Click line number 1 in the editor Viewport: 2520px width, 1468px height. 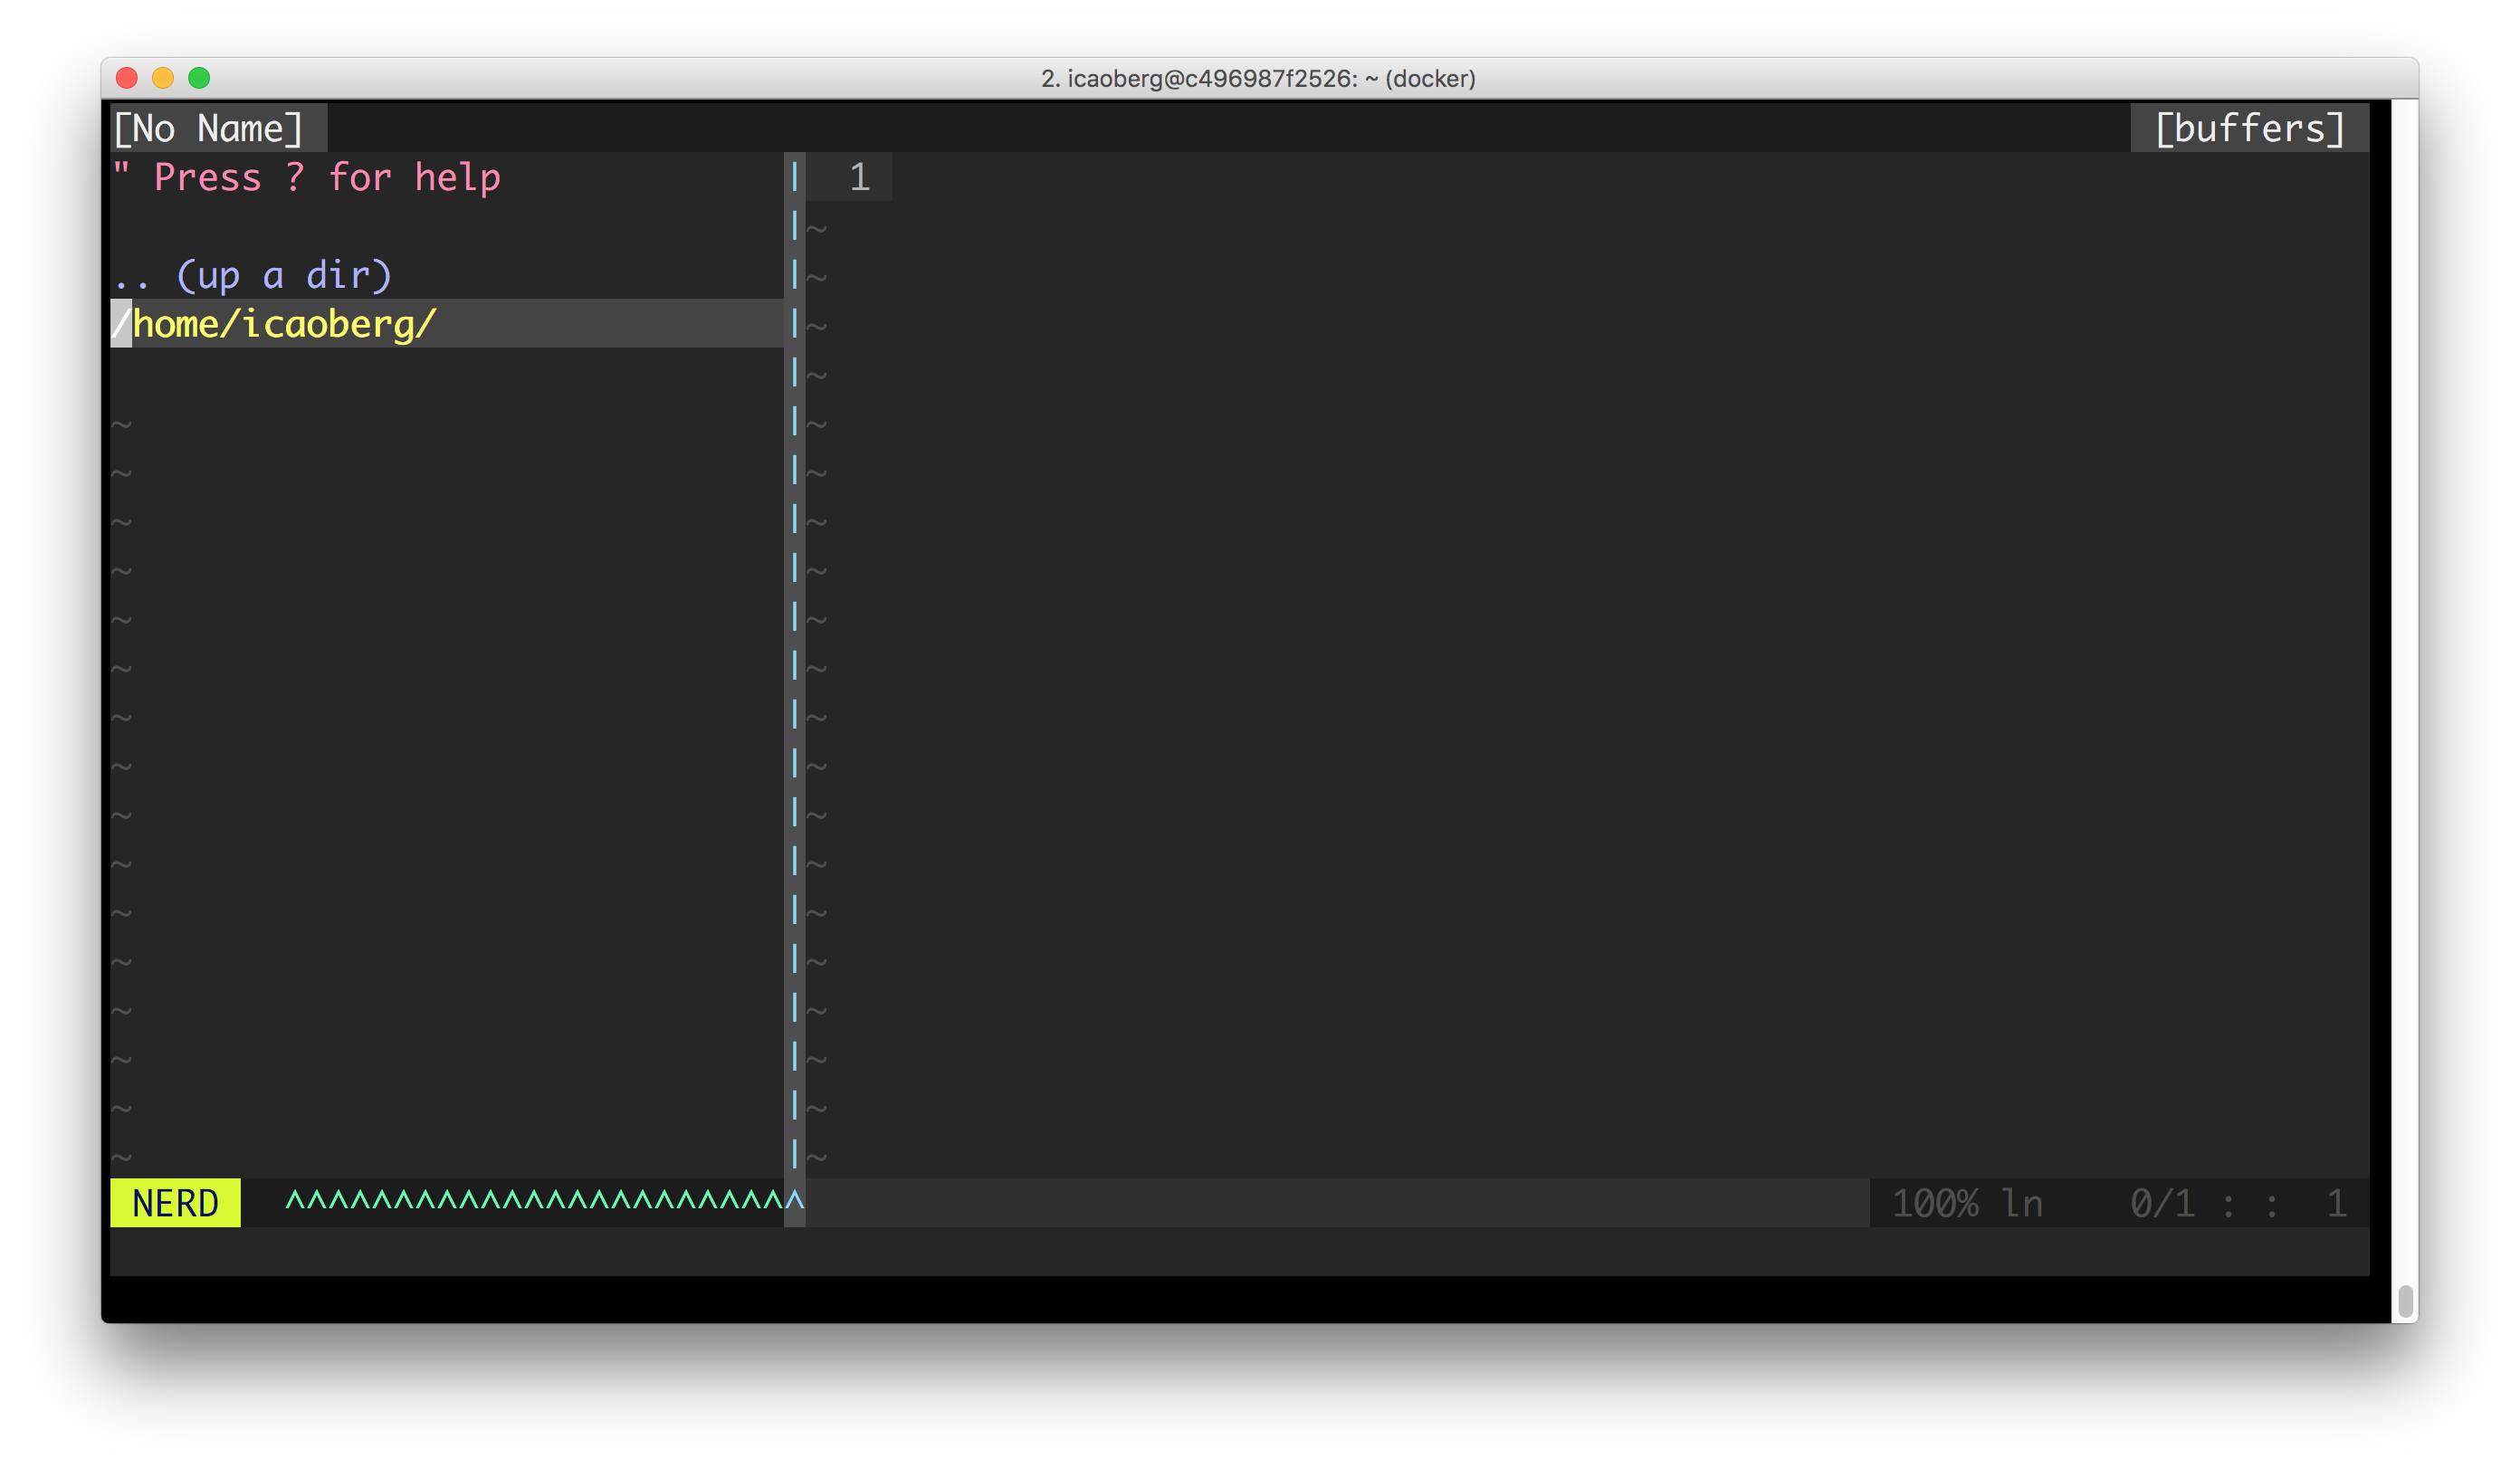pos(859,178)
